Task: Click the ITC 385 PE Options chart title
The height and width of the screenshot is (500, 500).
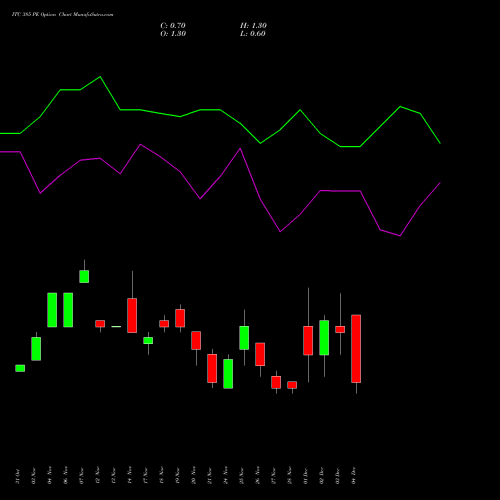Action: coord(62,14)
